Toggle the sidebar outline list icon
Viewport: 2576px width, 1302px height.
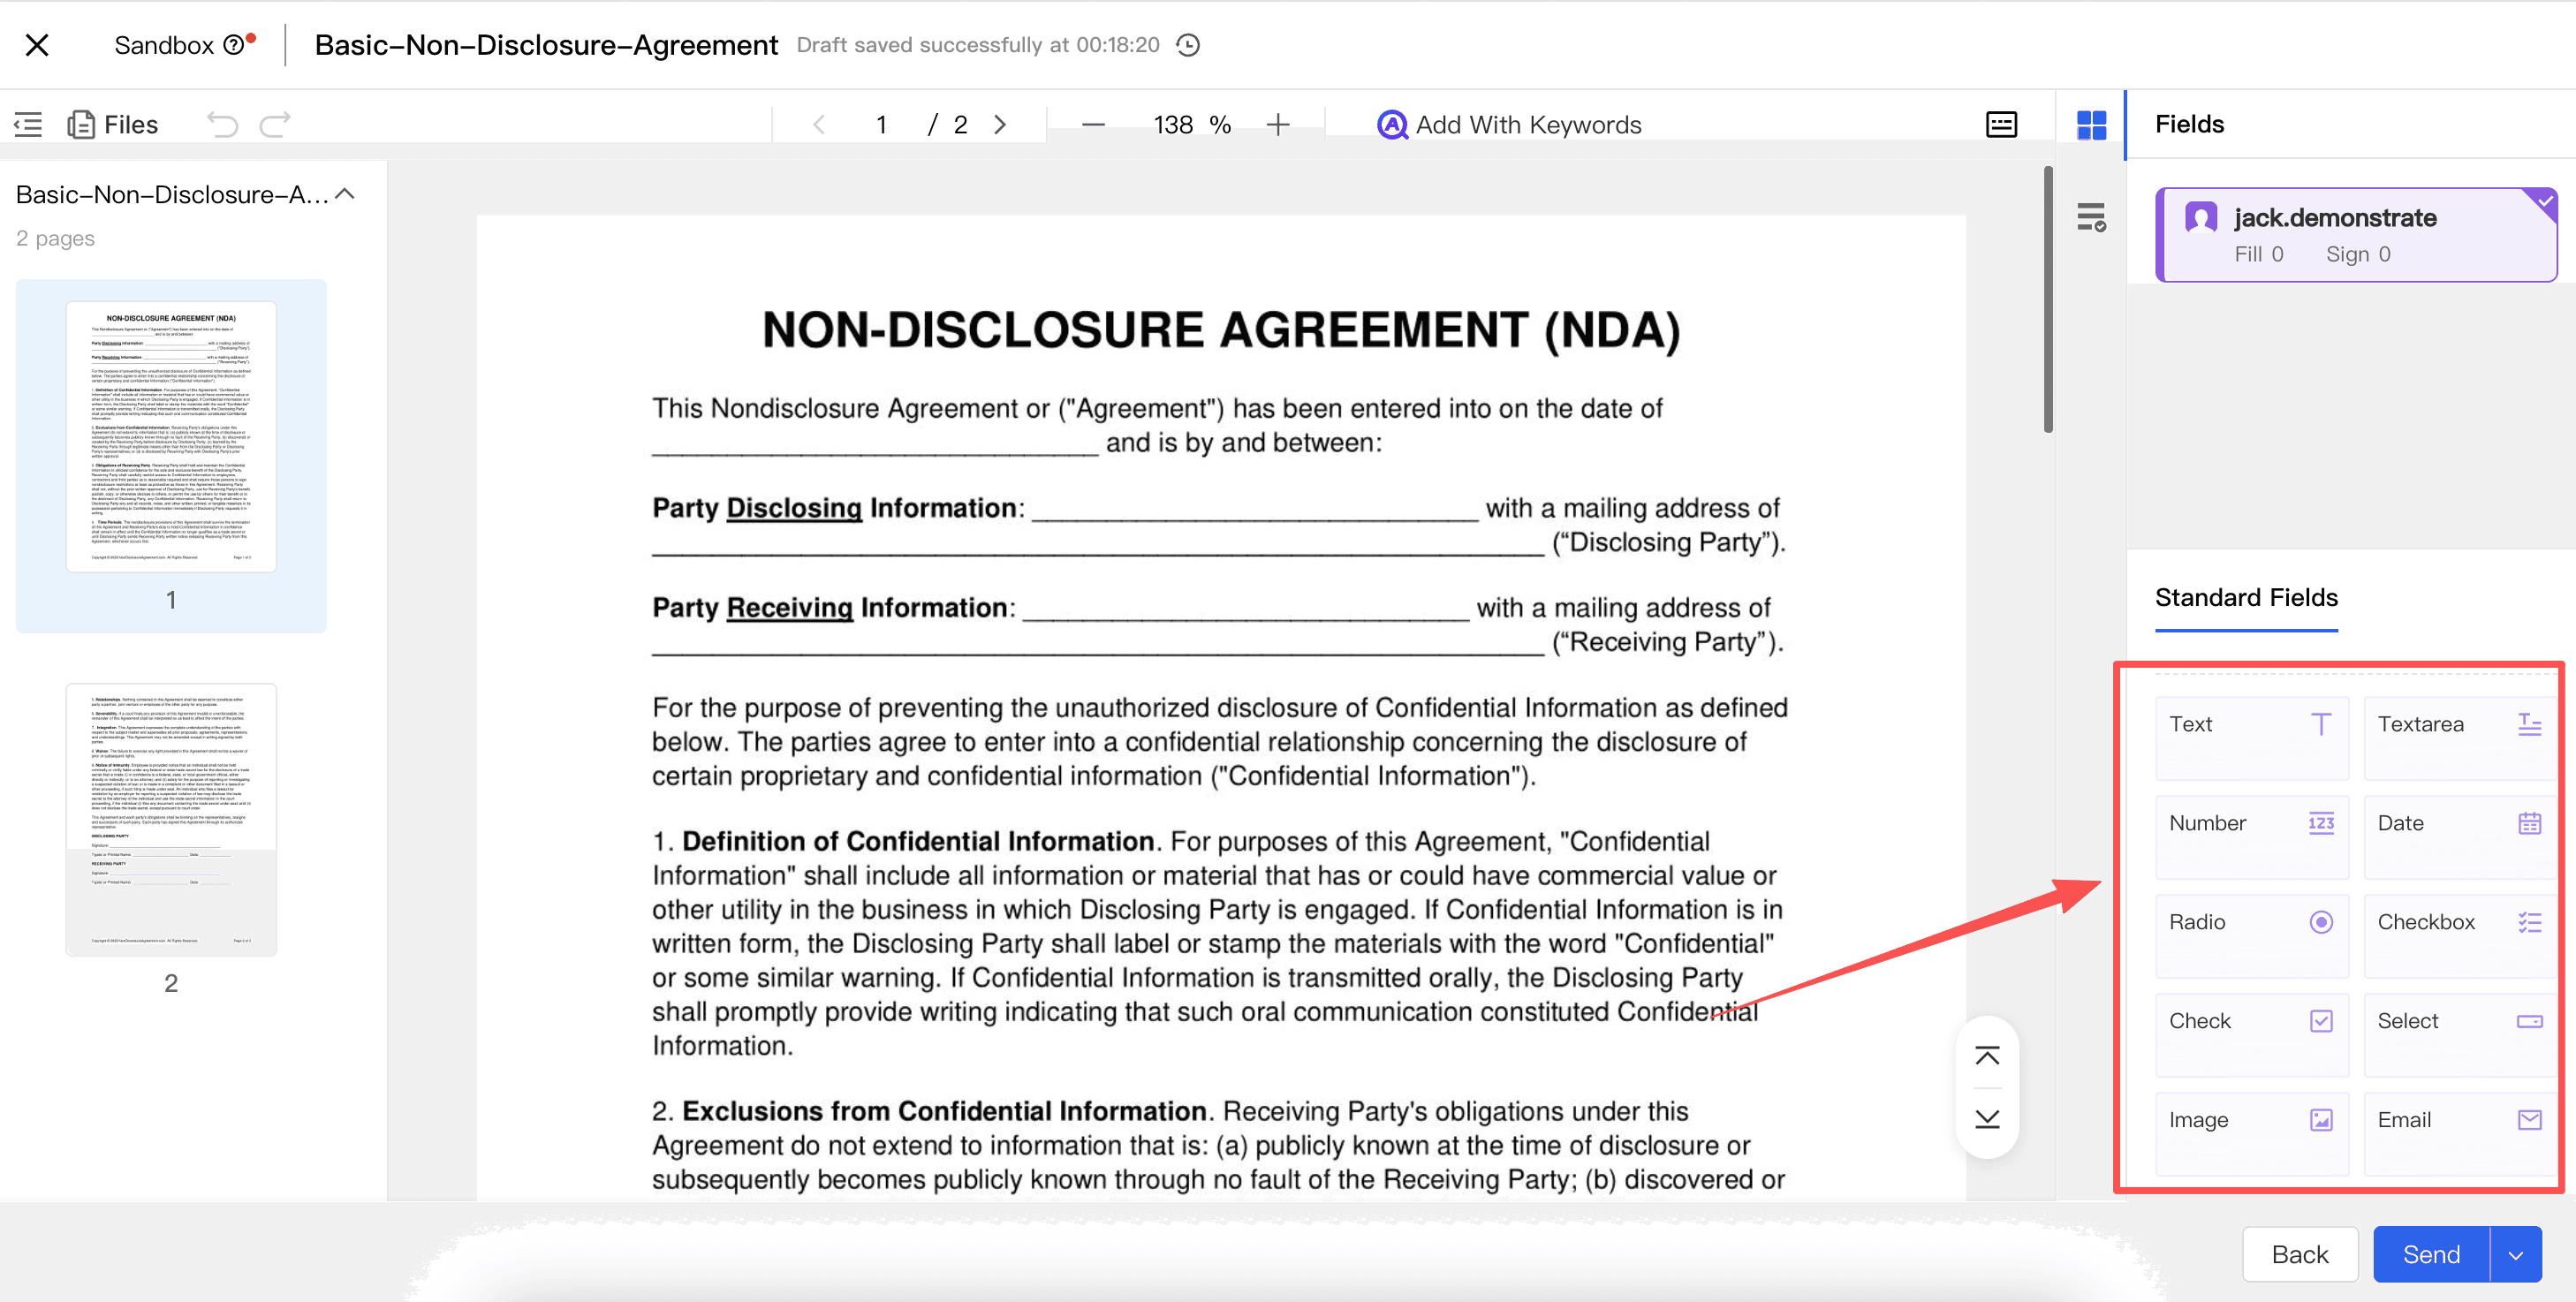tap(28, 124)
